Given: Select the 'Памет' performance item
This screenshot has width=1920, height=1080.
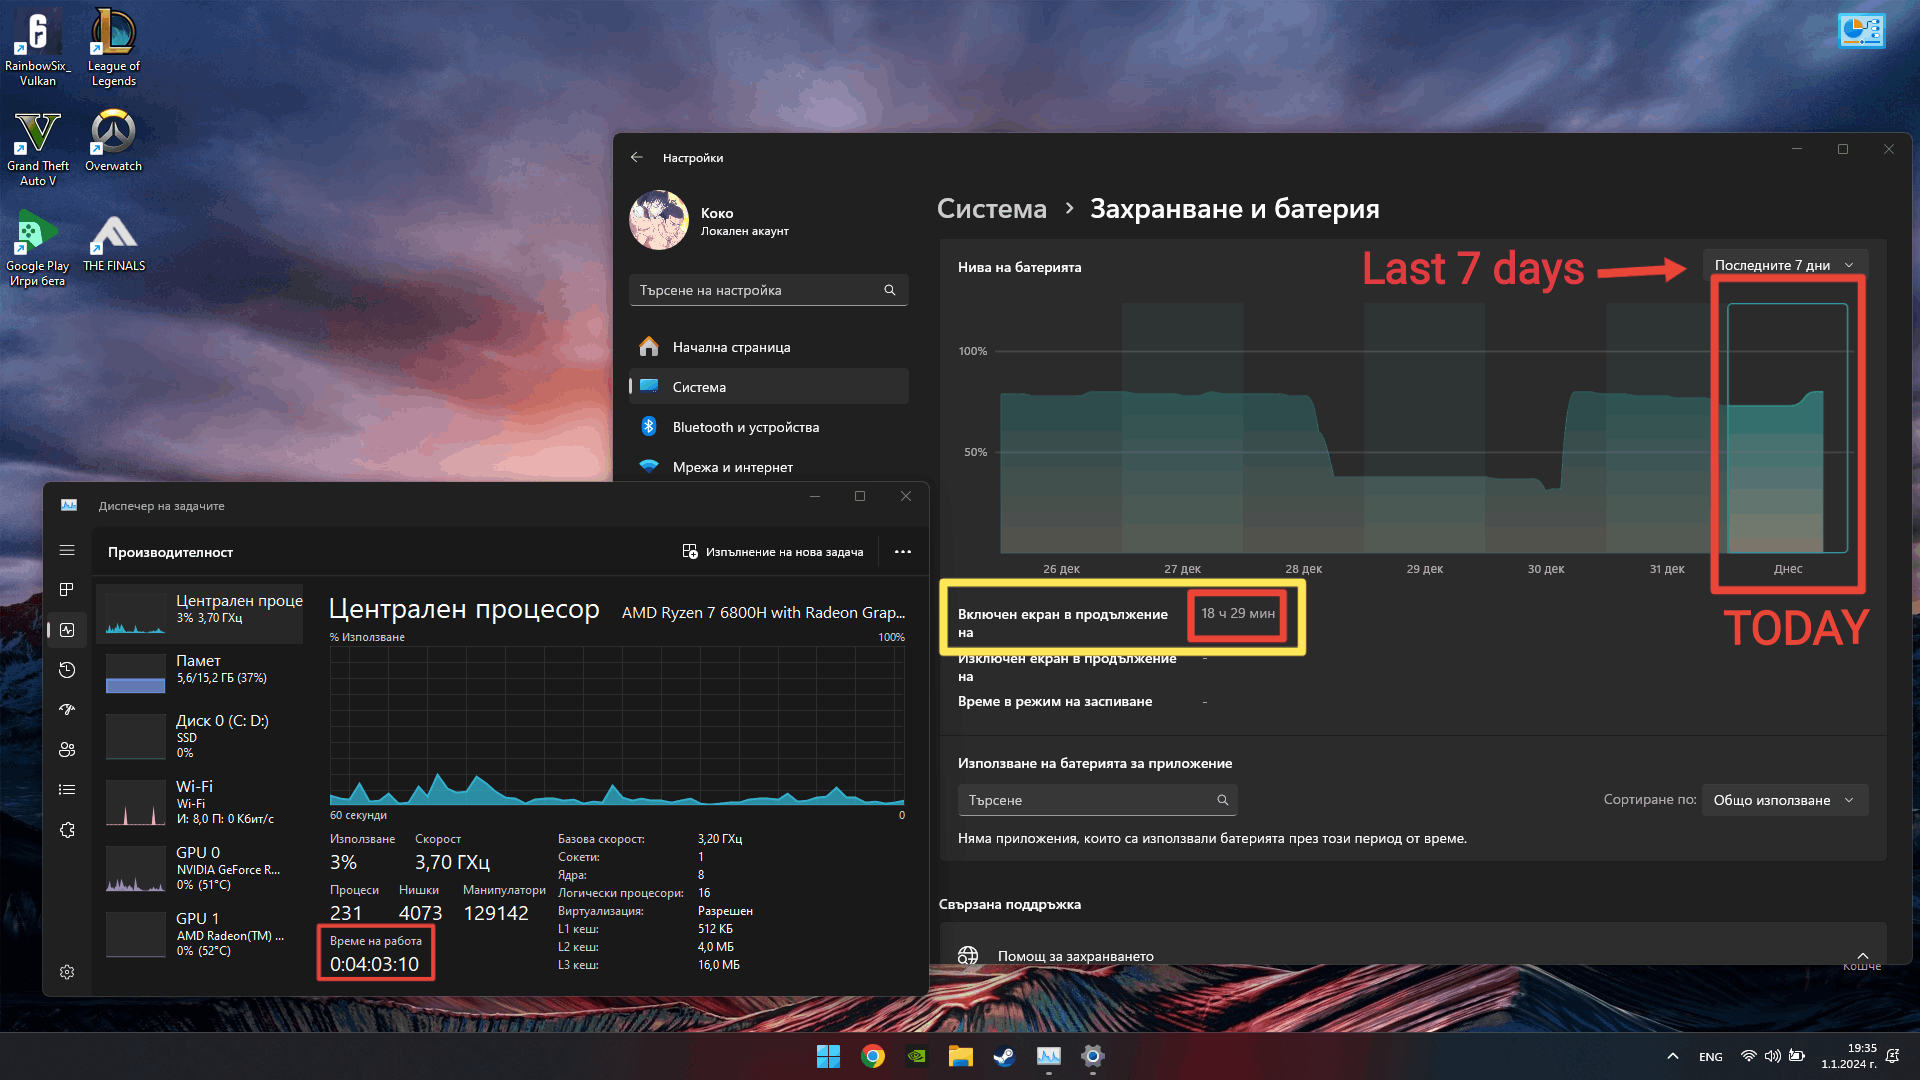Looking at the screenshot, I should click(200, 670).
